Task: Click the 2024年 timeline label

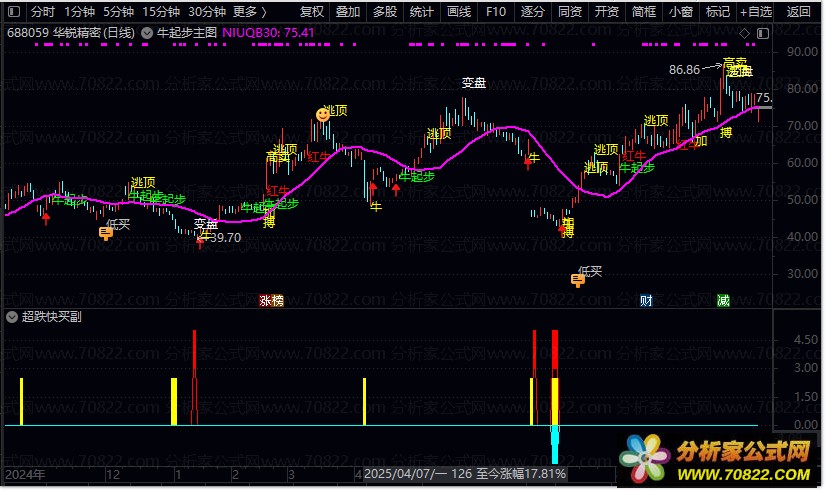Action: pos(25,474)
